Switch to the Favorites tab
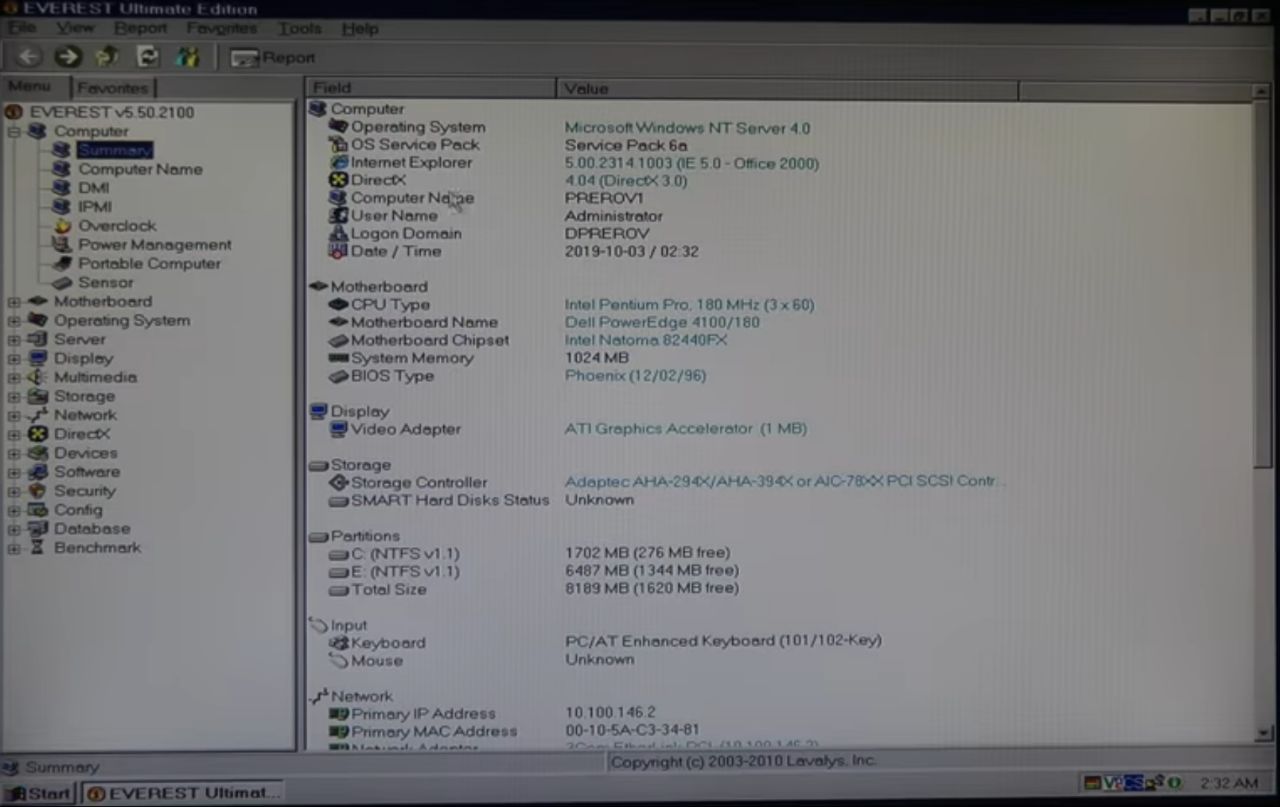 click(x=113, y=88)
